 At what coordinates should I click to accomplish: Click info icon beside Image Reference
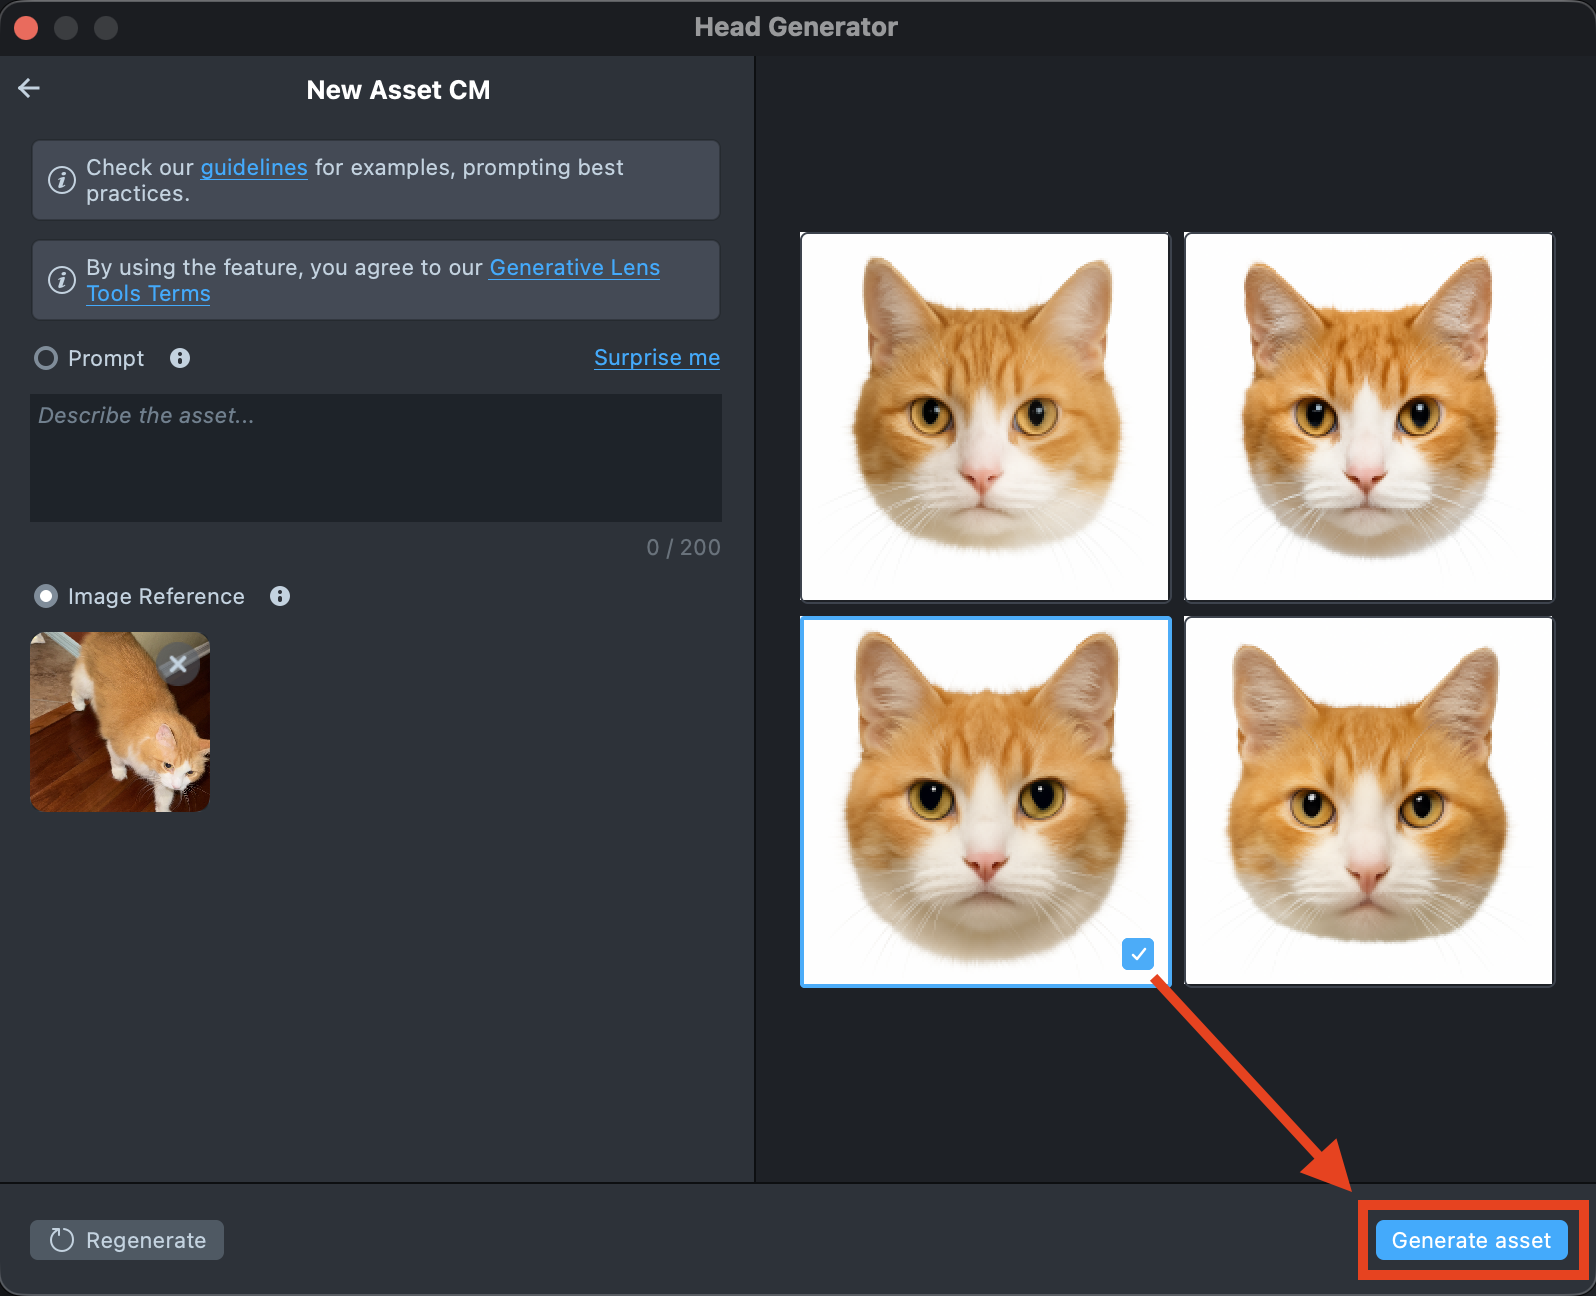point(280,596)
